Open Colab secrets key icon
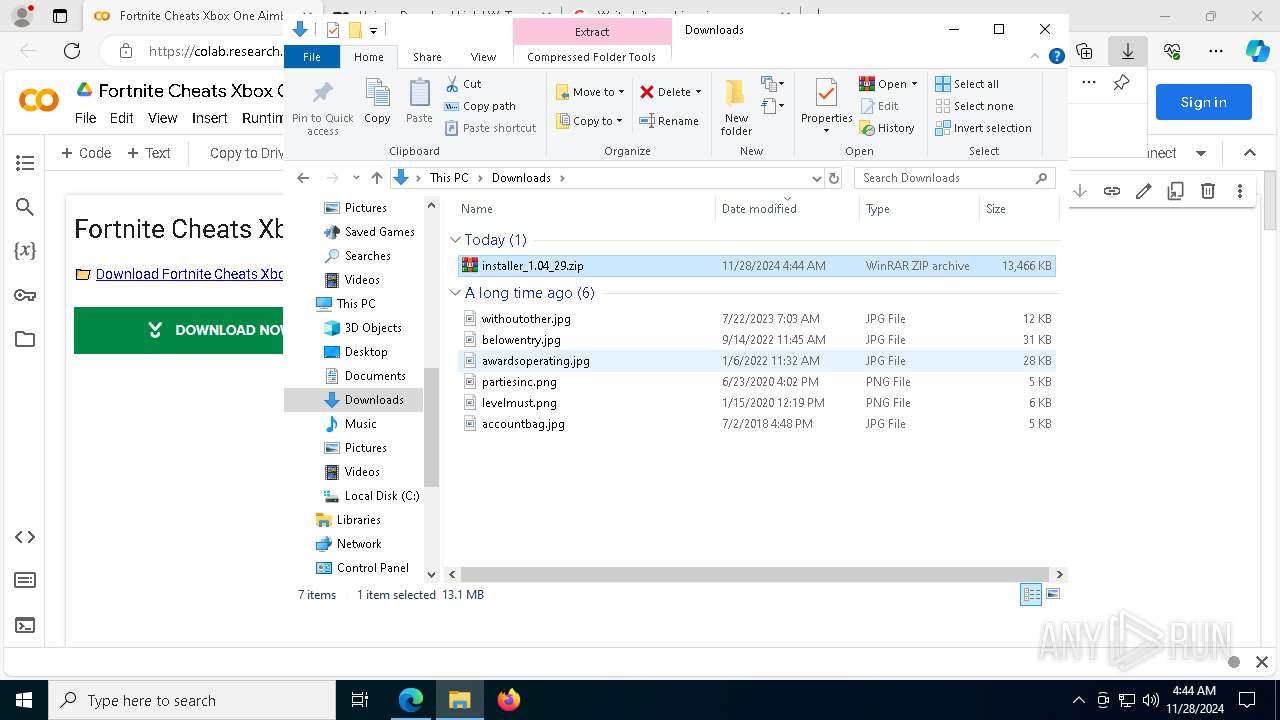 [25, 295]
